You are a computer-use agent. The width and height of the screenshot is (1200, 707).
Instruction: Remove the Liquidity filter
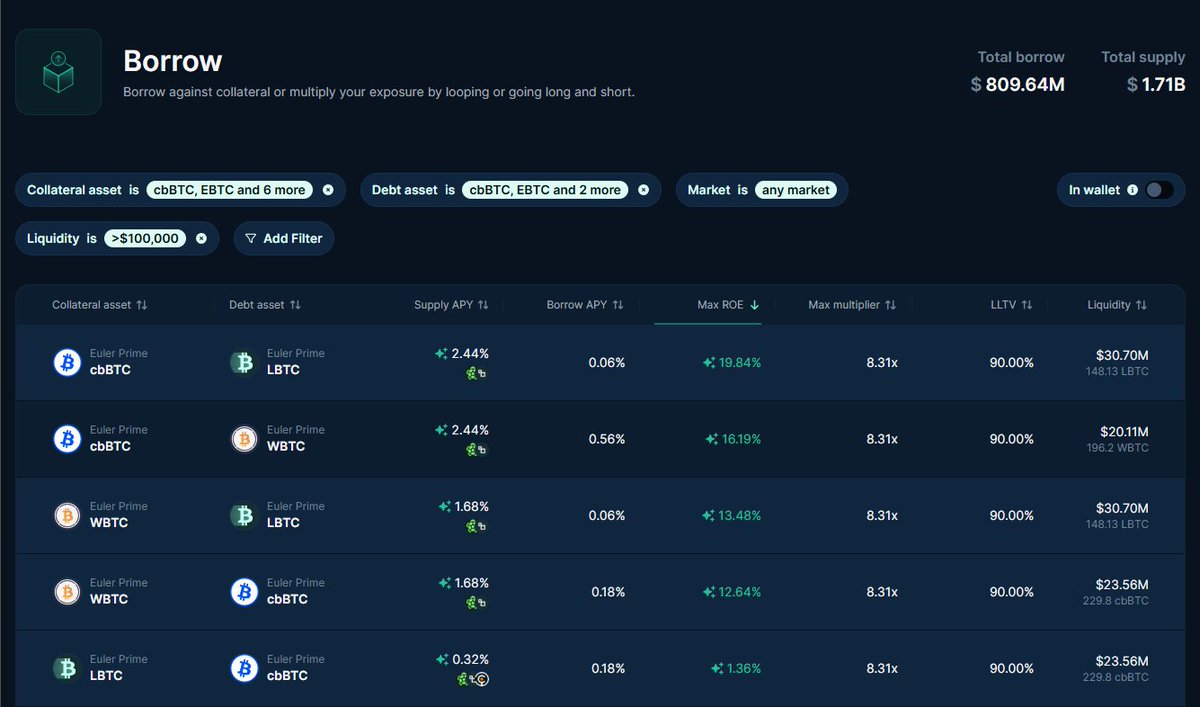click(x=201, y=238)
